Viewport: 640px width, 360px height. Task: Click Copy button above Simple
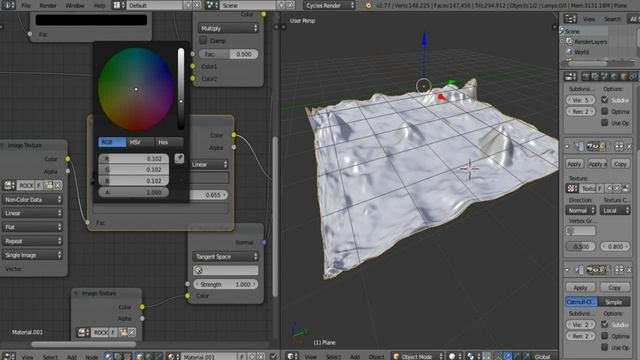614,287
